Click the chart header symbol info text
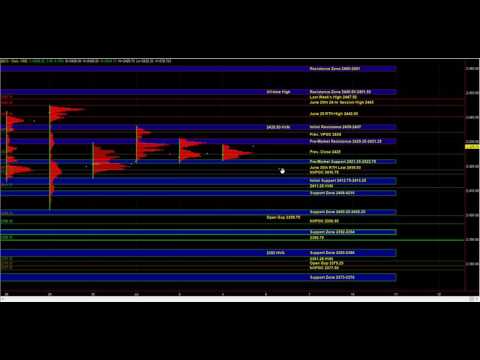 click(x=86, y=61)
